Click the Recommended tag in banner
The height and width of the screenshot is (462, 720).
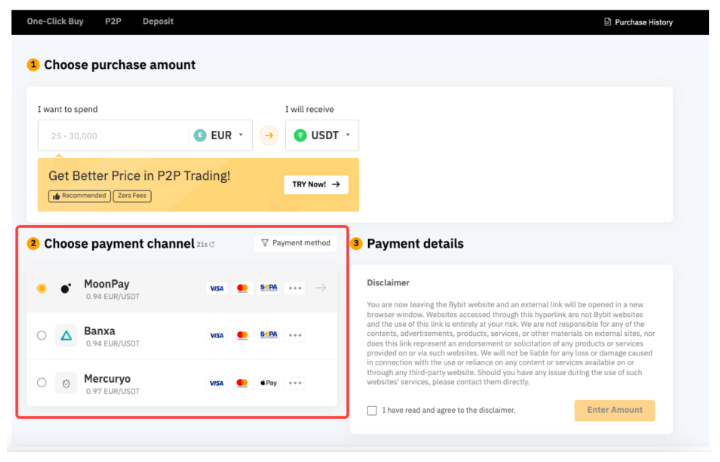(x=79, y=196)
